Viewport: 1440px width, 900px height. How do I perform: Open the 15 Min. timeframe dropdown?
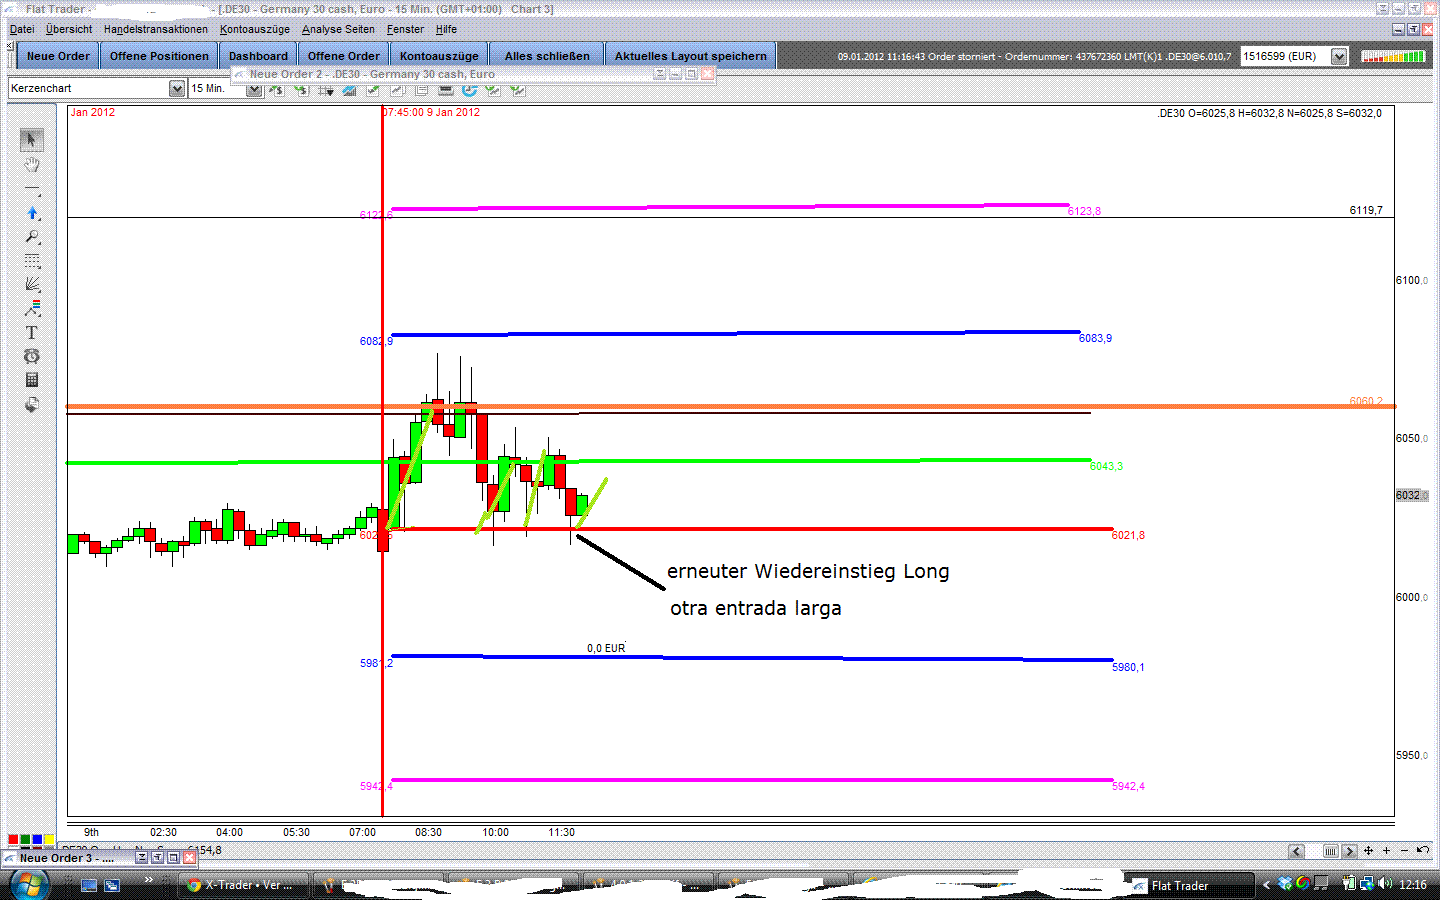point(254,89)
